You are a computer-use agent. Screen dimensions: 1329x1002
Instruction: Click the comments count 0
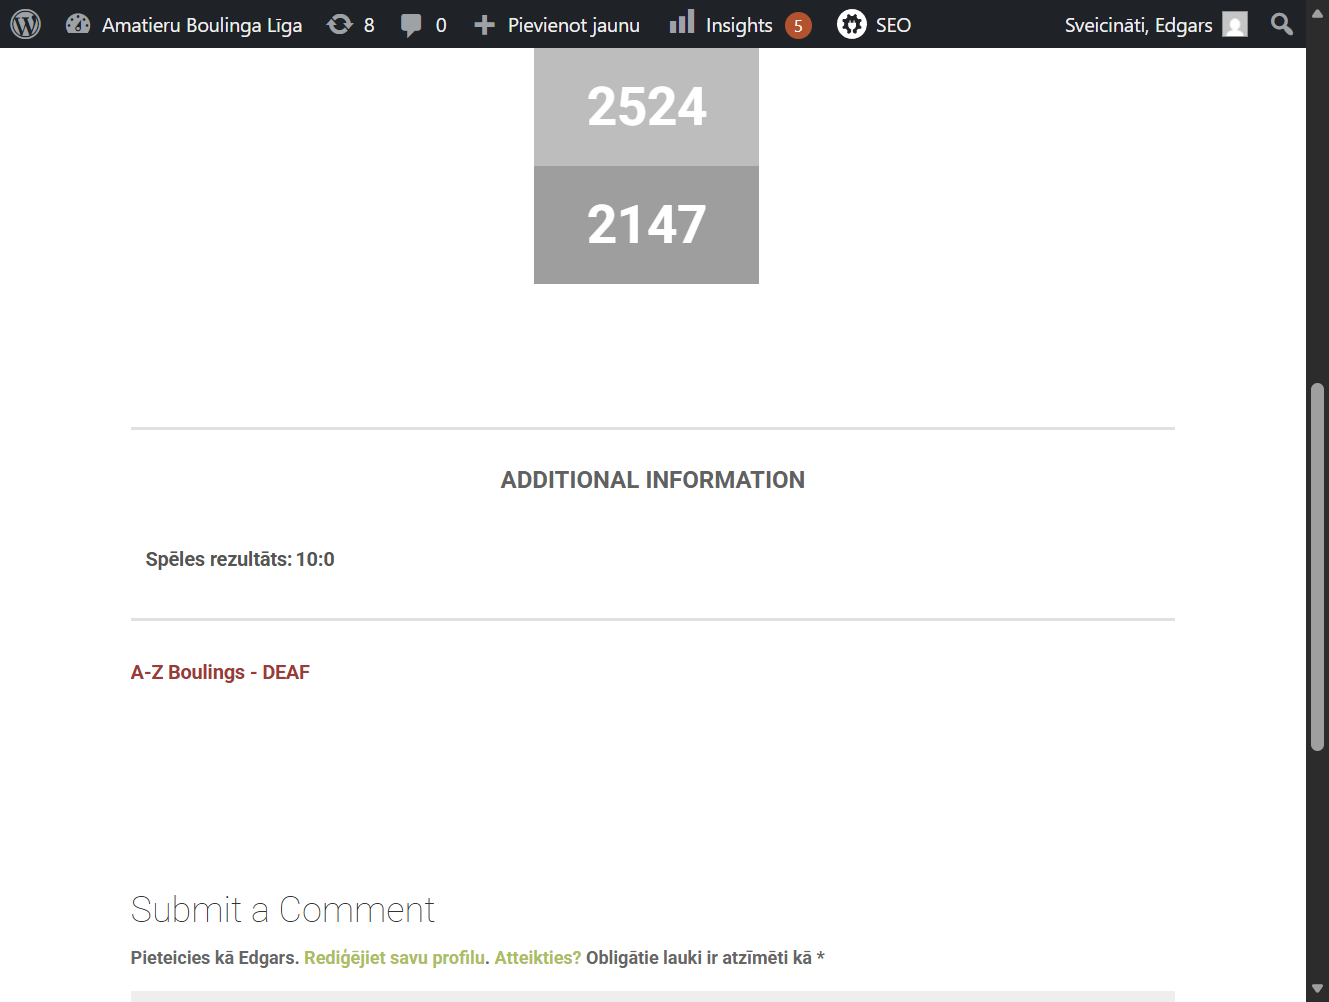pos(441,25)
